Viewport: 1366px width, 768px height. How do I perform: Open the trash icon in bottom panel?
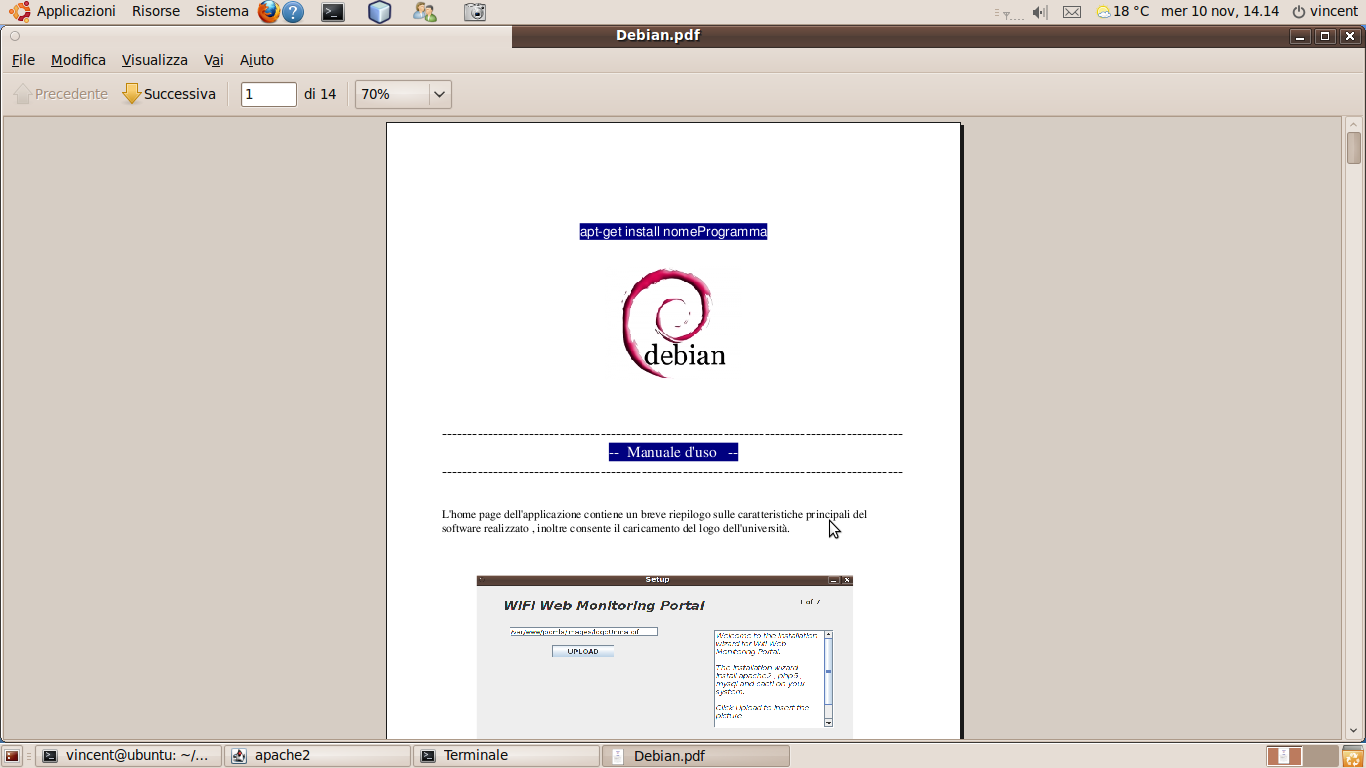coord(1352,756)
